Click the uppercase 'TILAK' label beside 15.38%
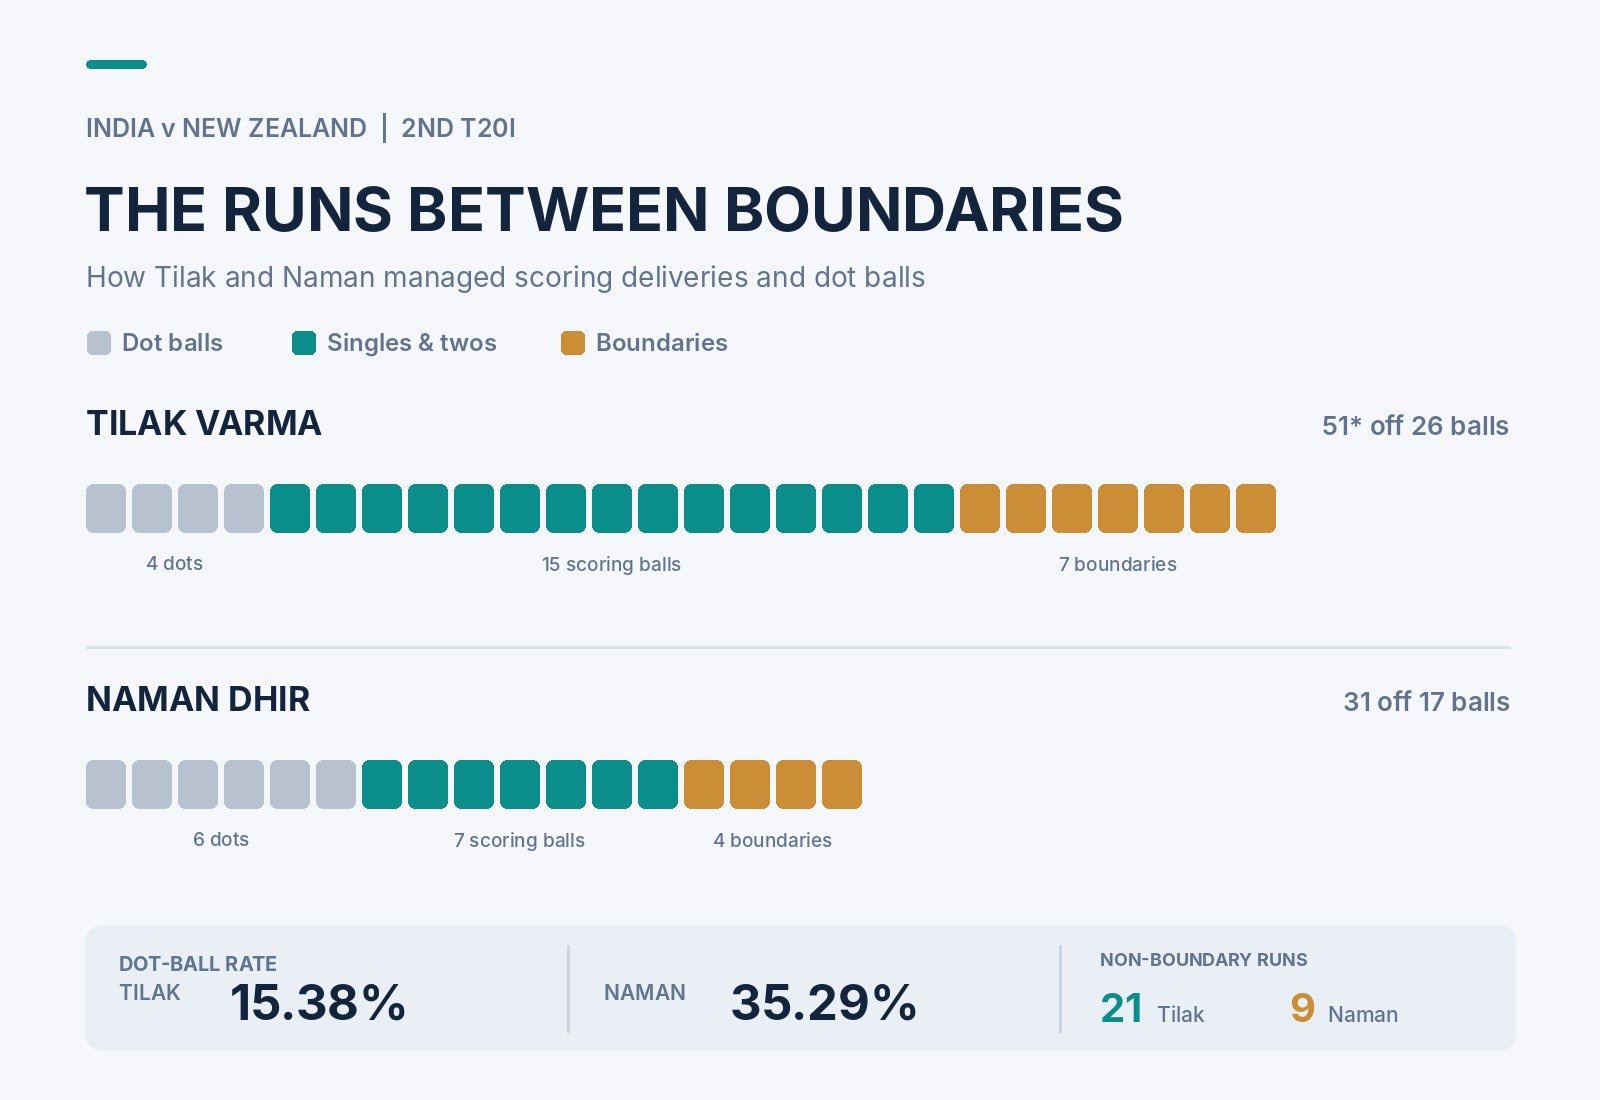The height and width of the screenshot is (1100, 1600). (x=150, y=993)
